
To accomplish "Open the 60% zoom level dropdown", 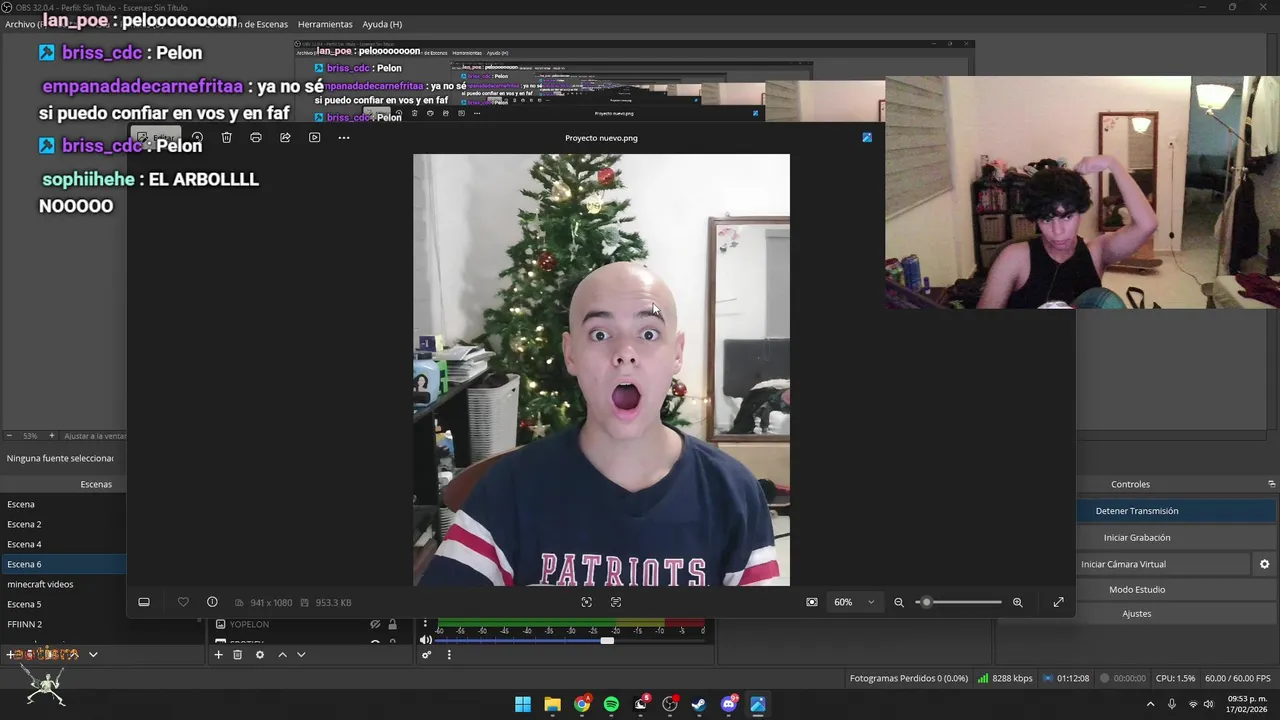I will [x=854, y=602].
